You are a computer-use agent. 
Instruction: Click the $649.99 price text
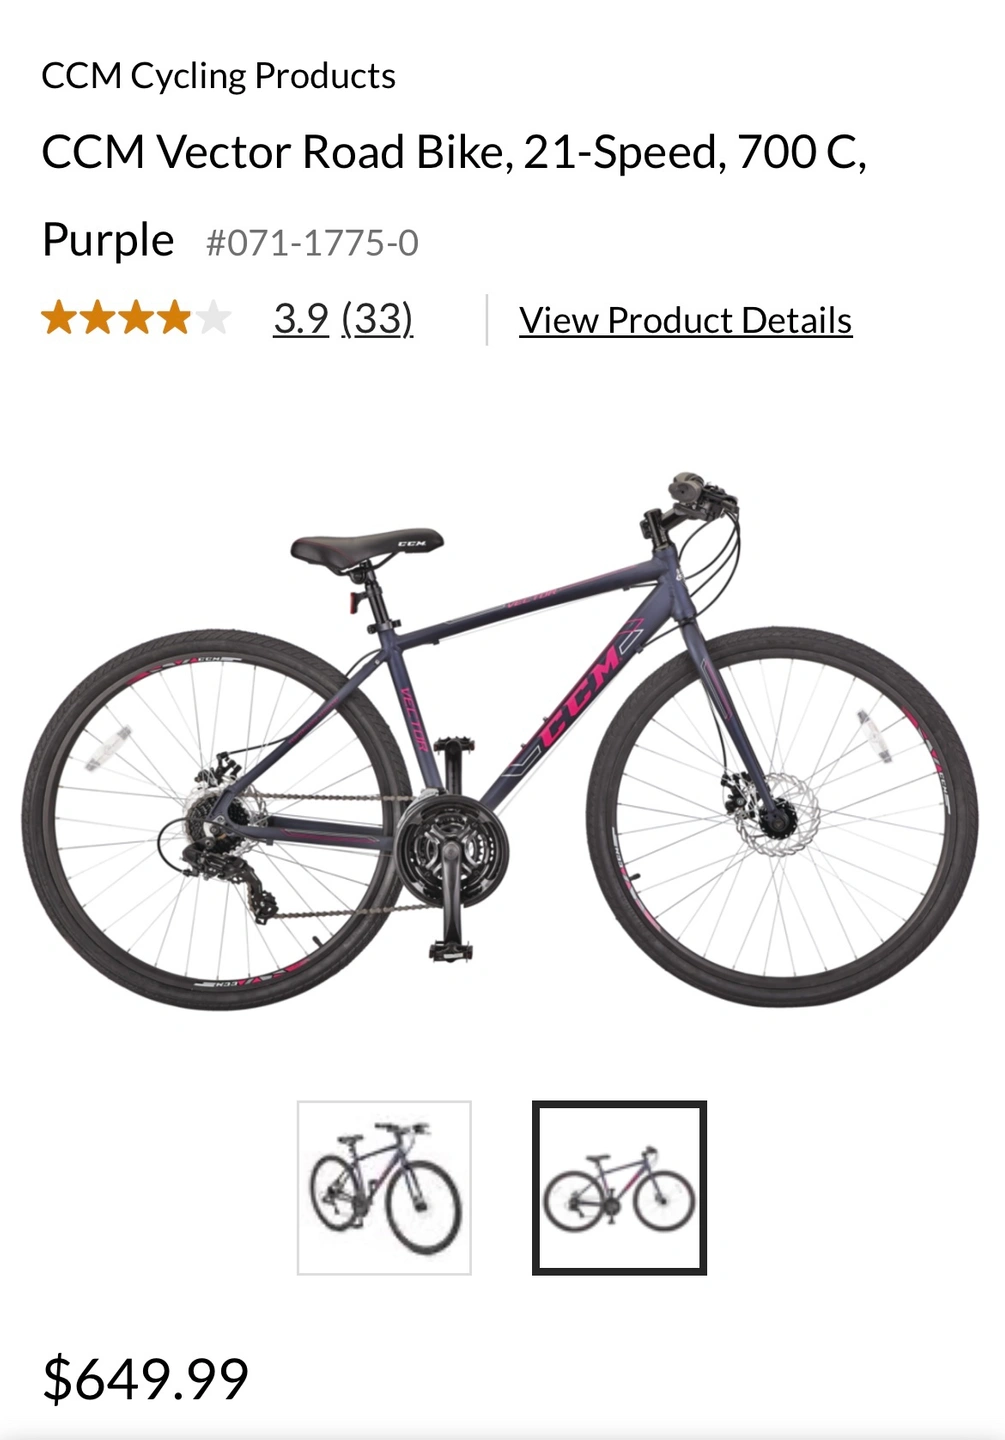coord(145,1379)
